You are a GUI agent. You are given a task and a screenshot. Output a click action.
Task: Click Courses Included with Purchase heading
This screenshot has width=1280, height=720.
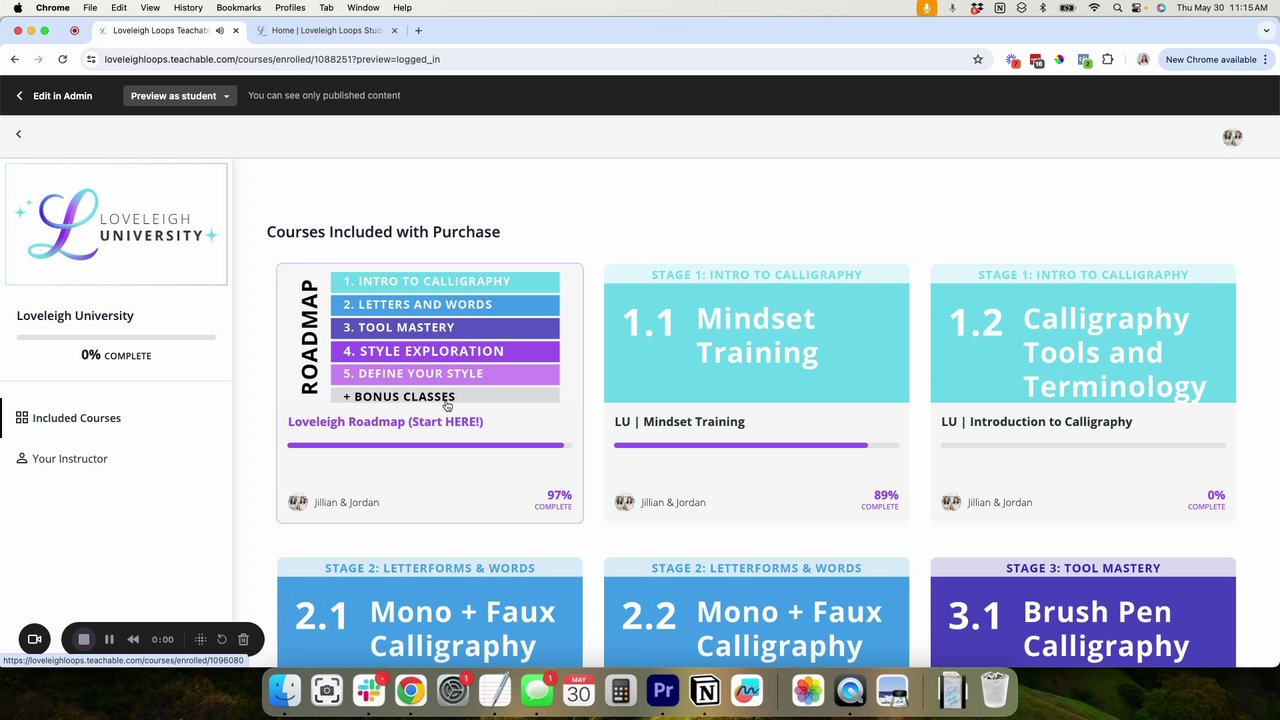click(x=383, y=232)
